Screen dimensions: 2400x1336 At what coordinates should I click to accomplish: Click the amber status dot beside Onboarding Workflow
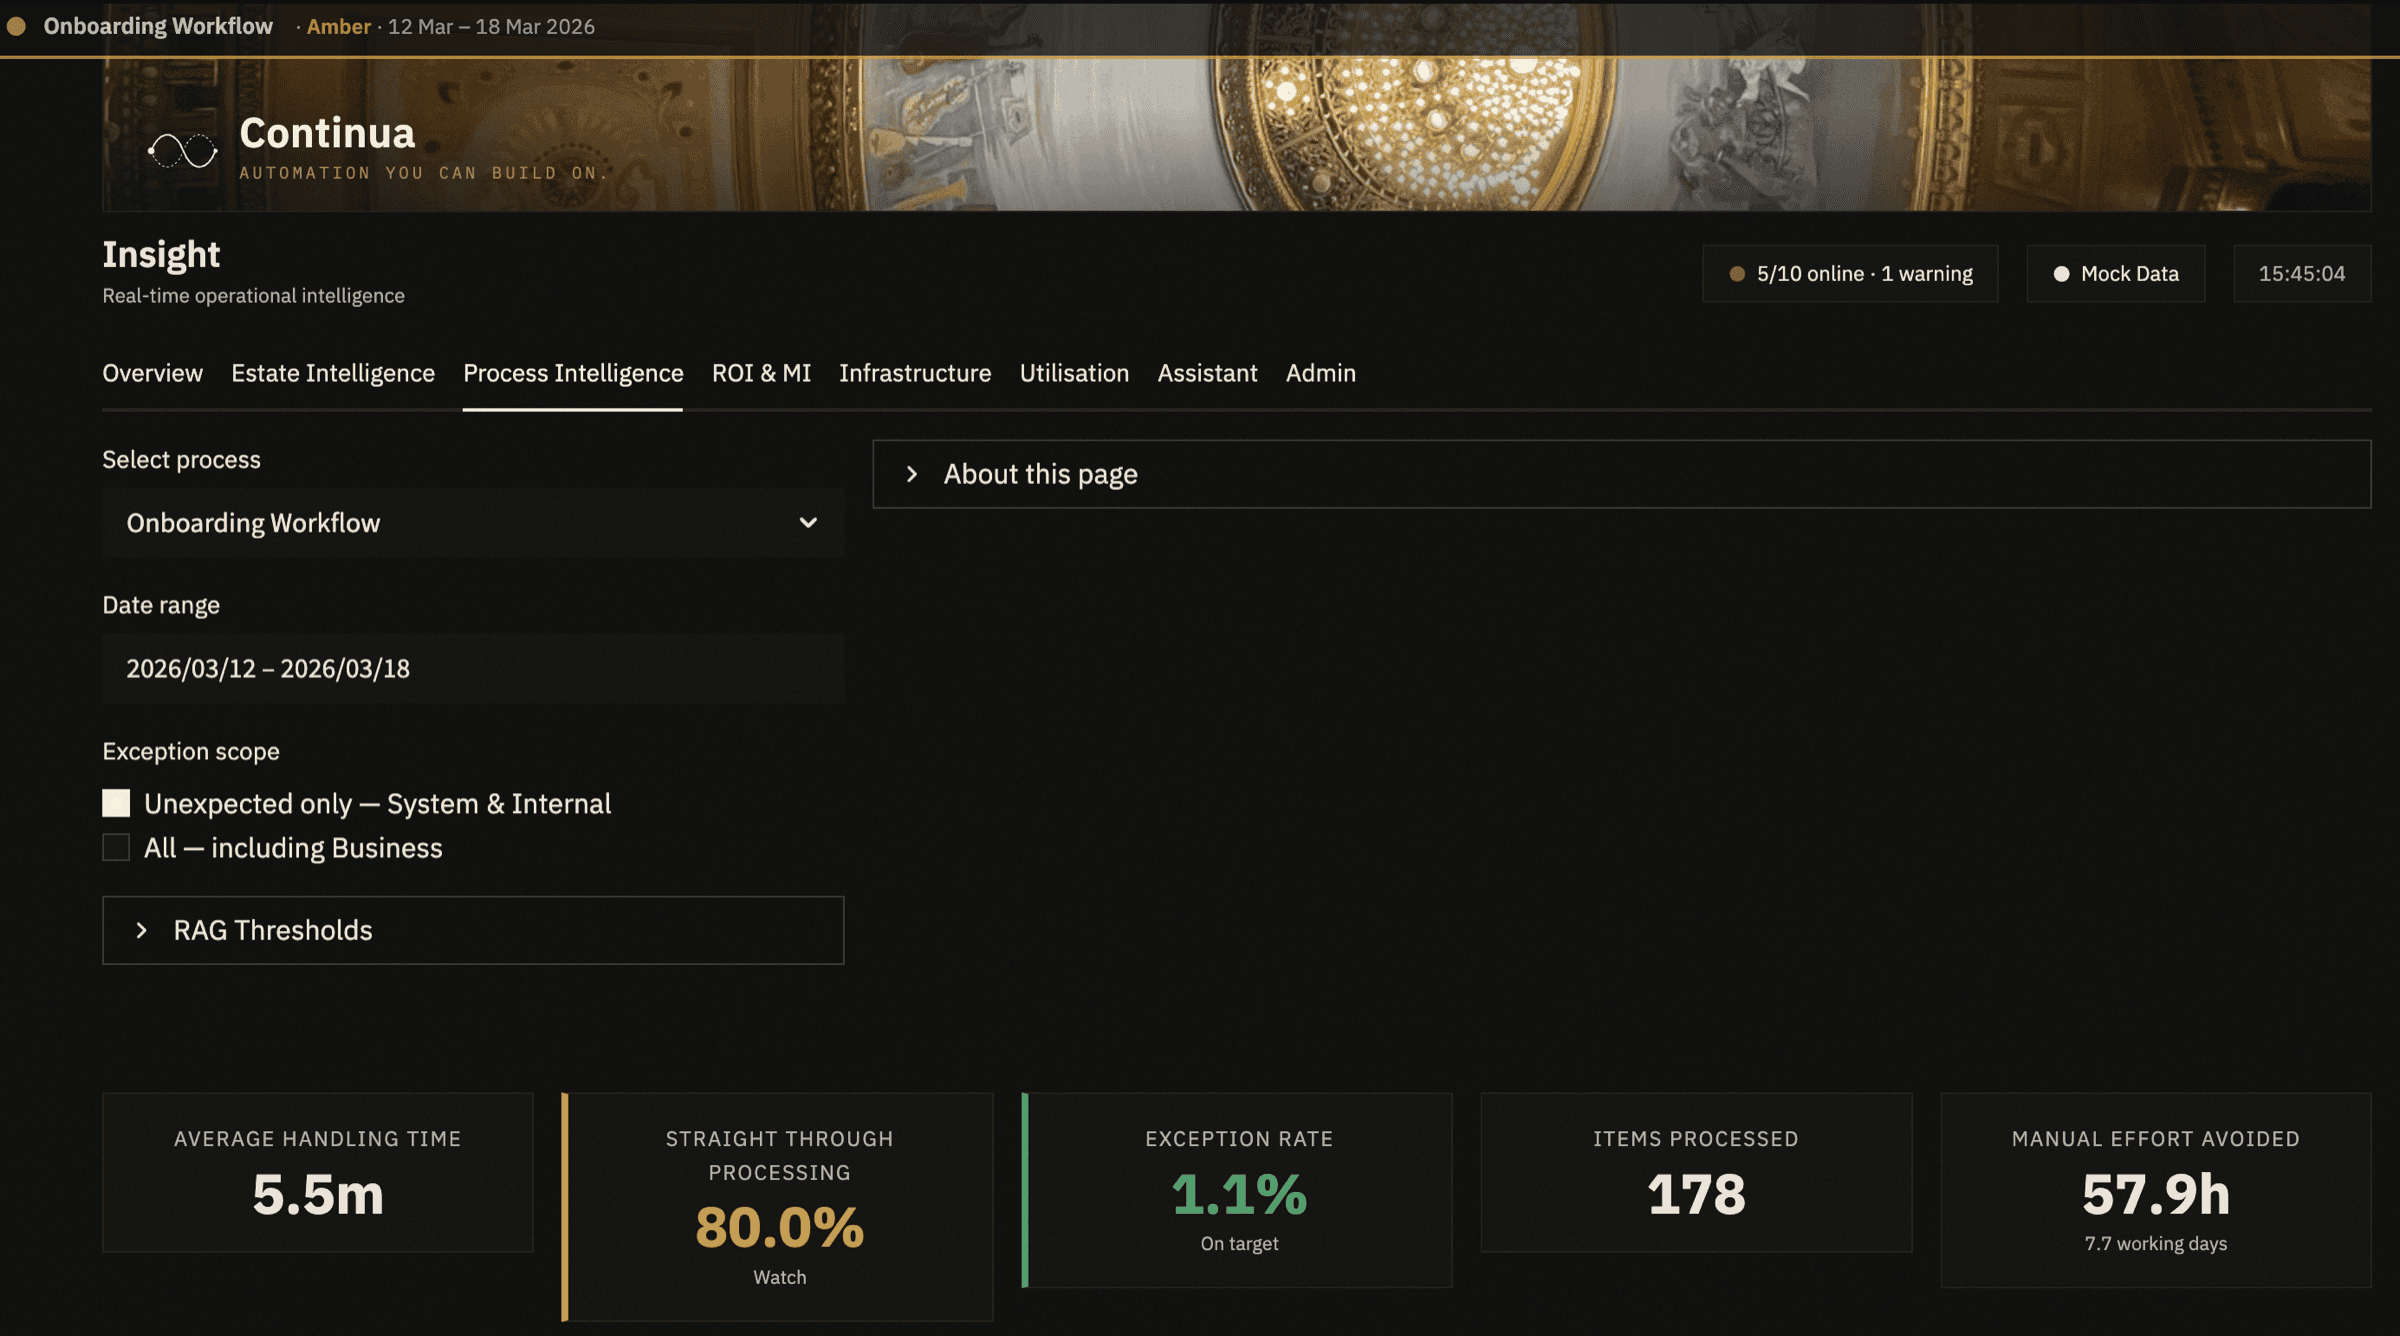(x=16, y=26)
